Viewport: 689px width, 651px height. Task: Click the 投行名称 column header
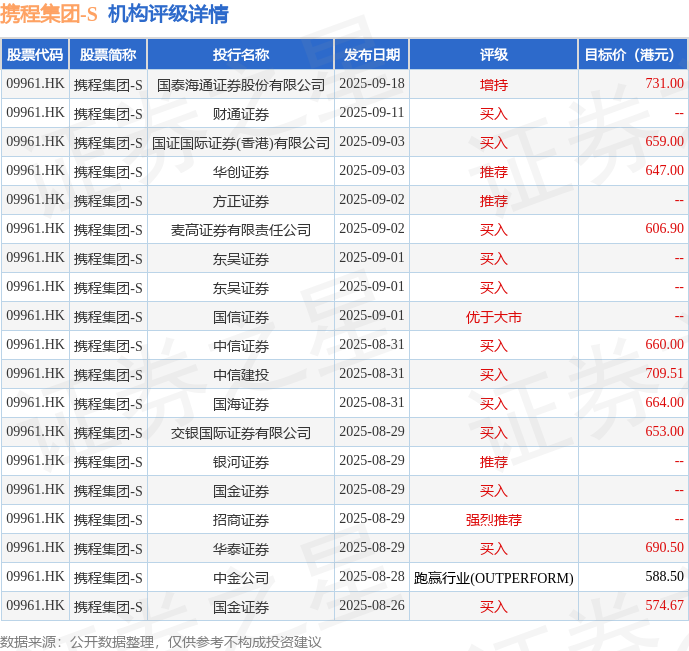click(241, 54)
